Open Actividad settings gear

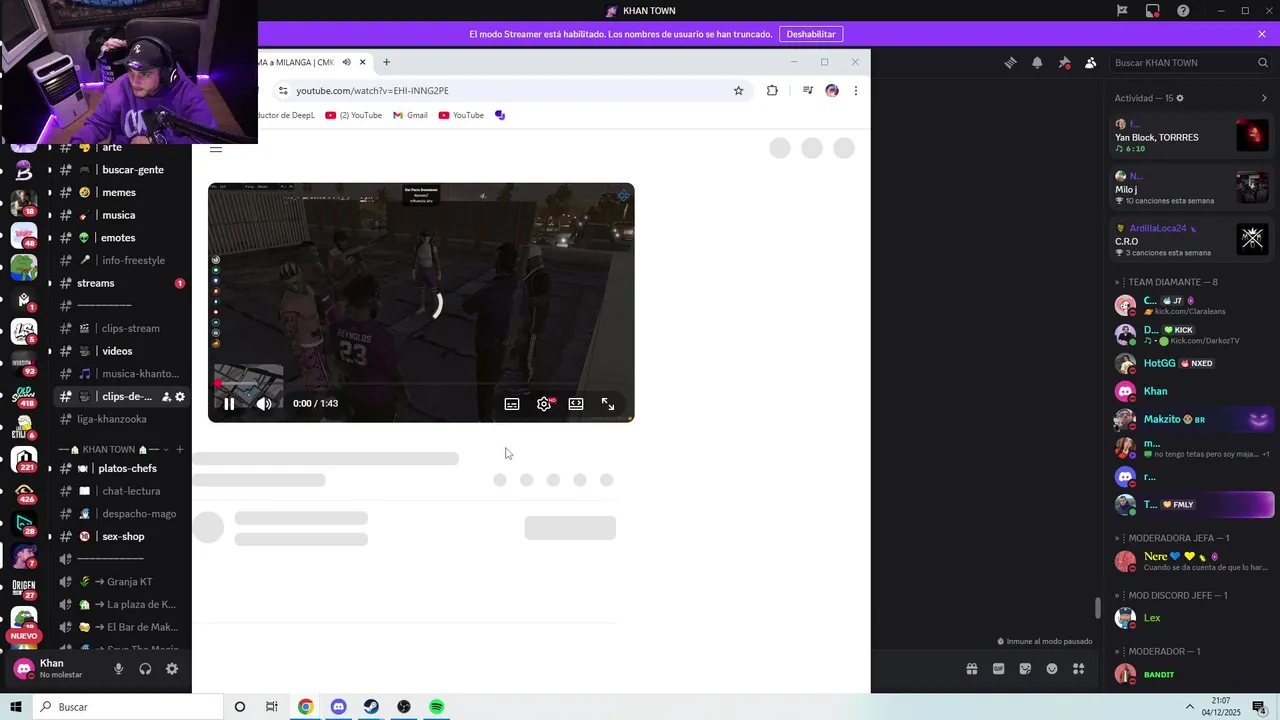pyautogui.click(x=1180, y=98)
